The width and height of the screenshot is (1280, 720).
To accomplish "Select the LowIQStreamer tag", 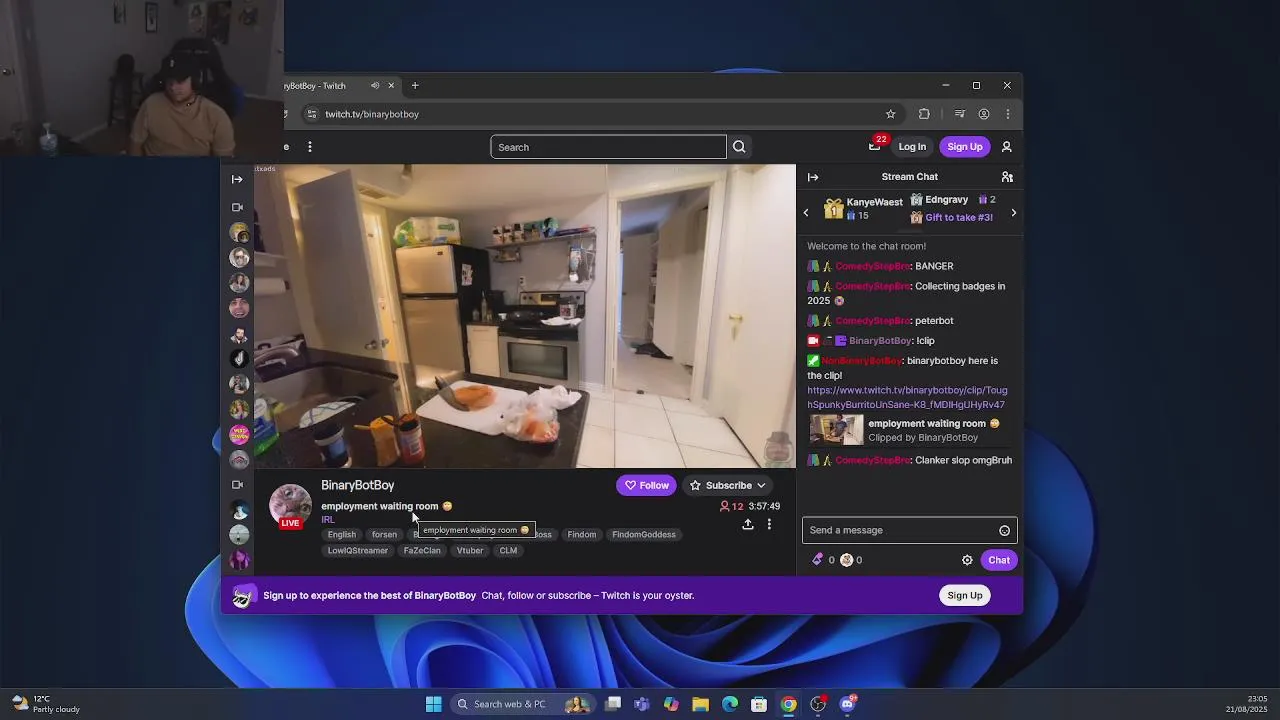I will 358,551.
